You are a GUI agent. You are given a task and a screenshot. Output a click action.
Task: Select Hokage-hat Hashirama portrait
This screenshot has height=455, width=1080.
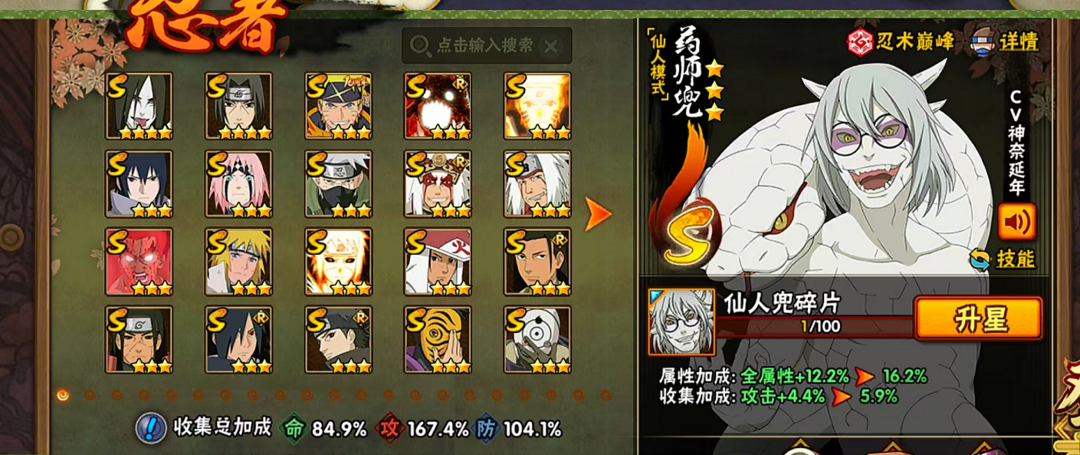pyautogui.click(x=437, y=262)
